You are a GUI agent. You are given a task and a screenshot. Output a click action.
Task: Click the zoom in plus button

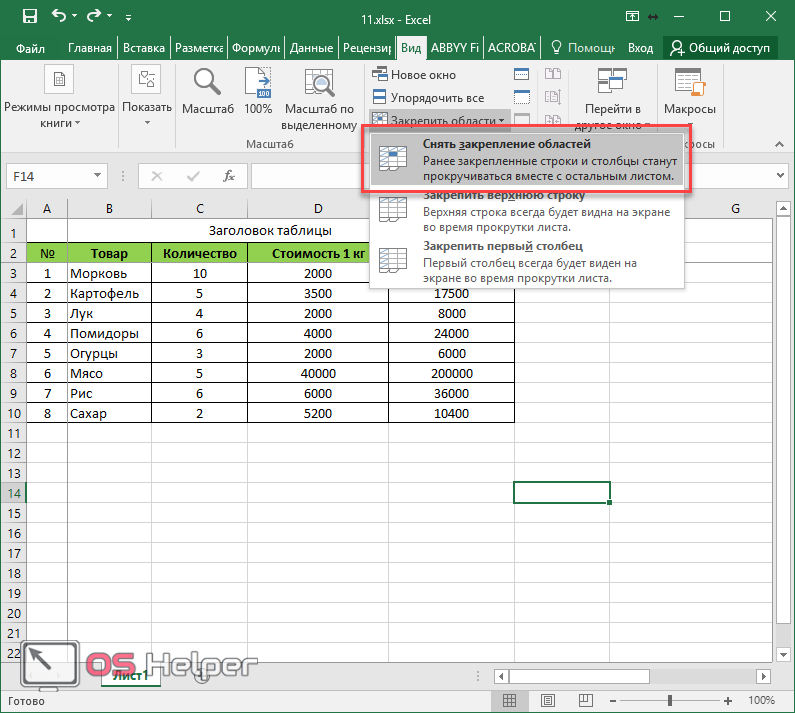(728, 701)
